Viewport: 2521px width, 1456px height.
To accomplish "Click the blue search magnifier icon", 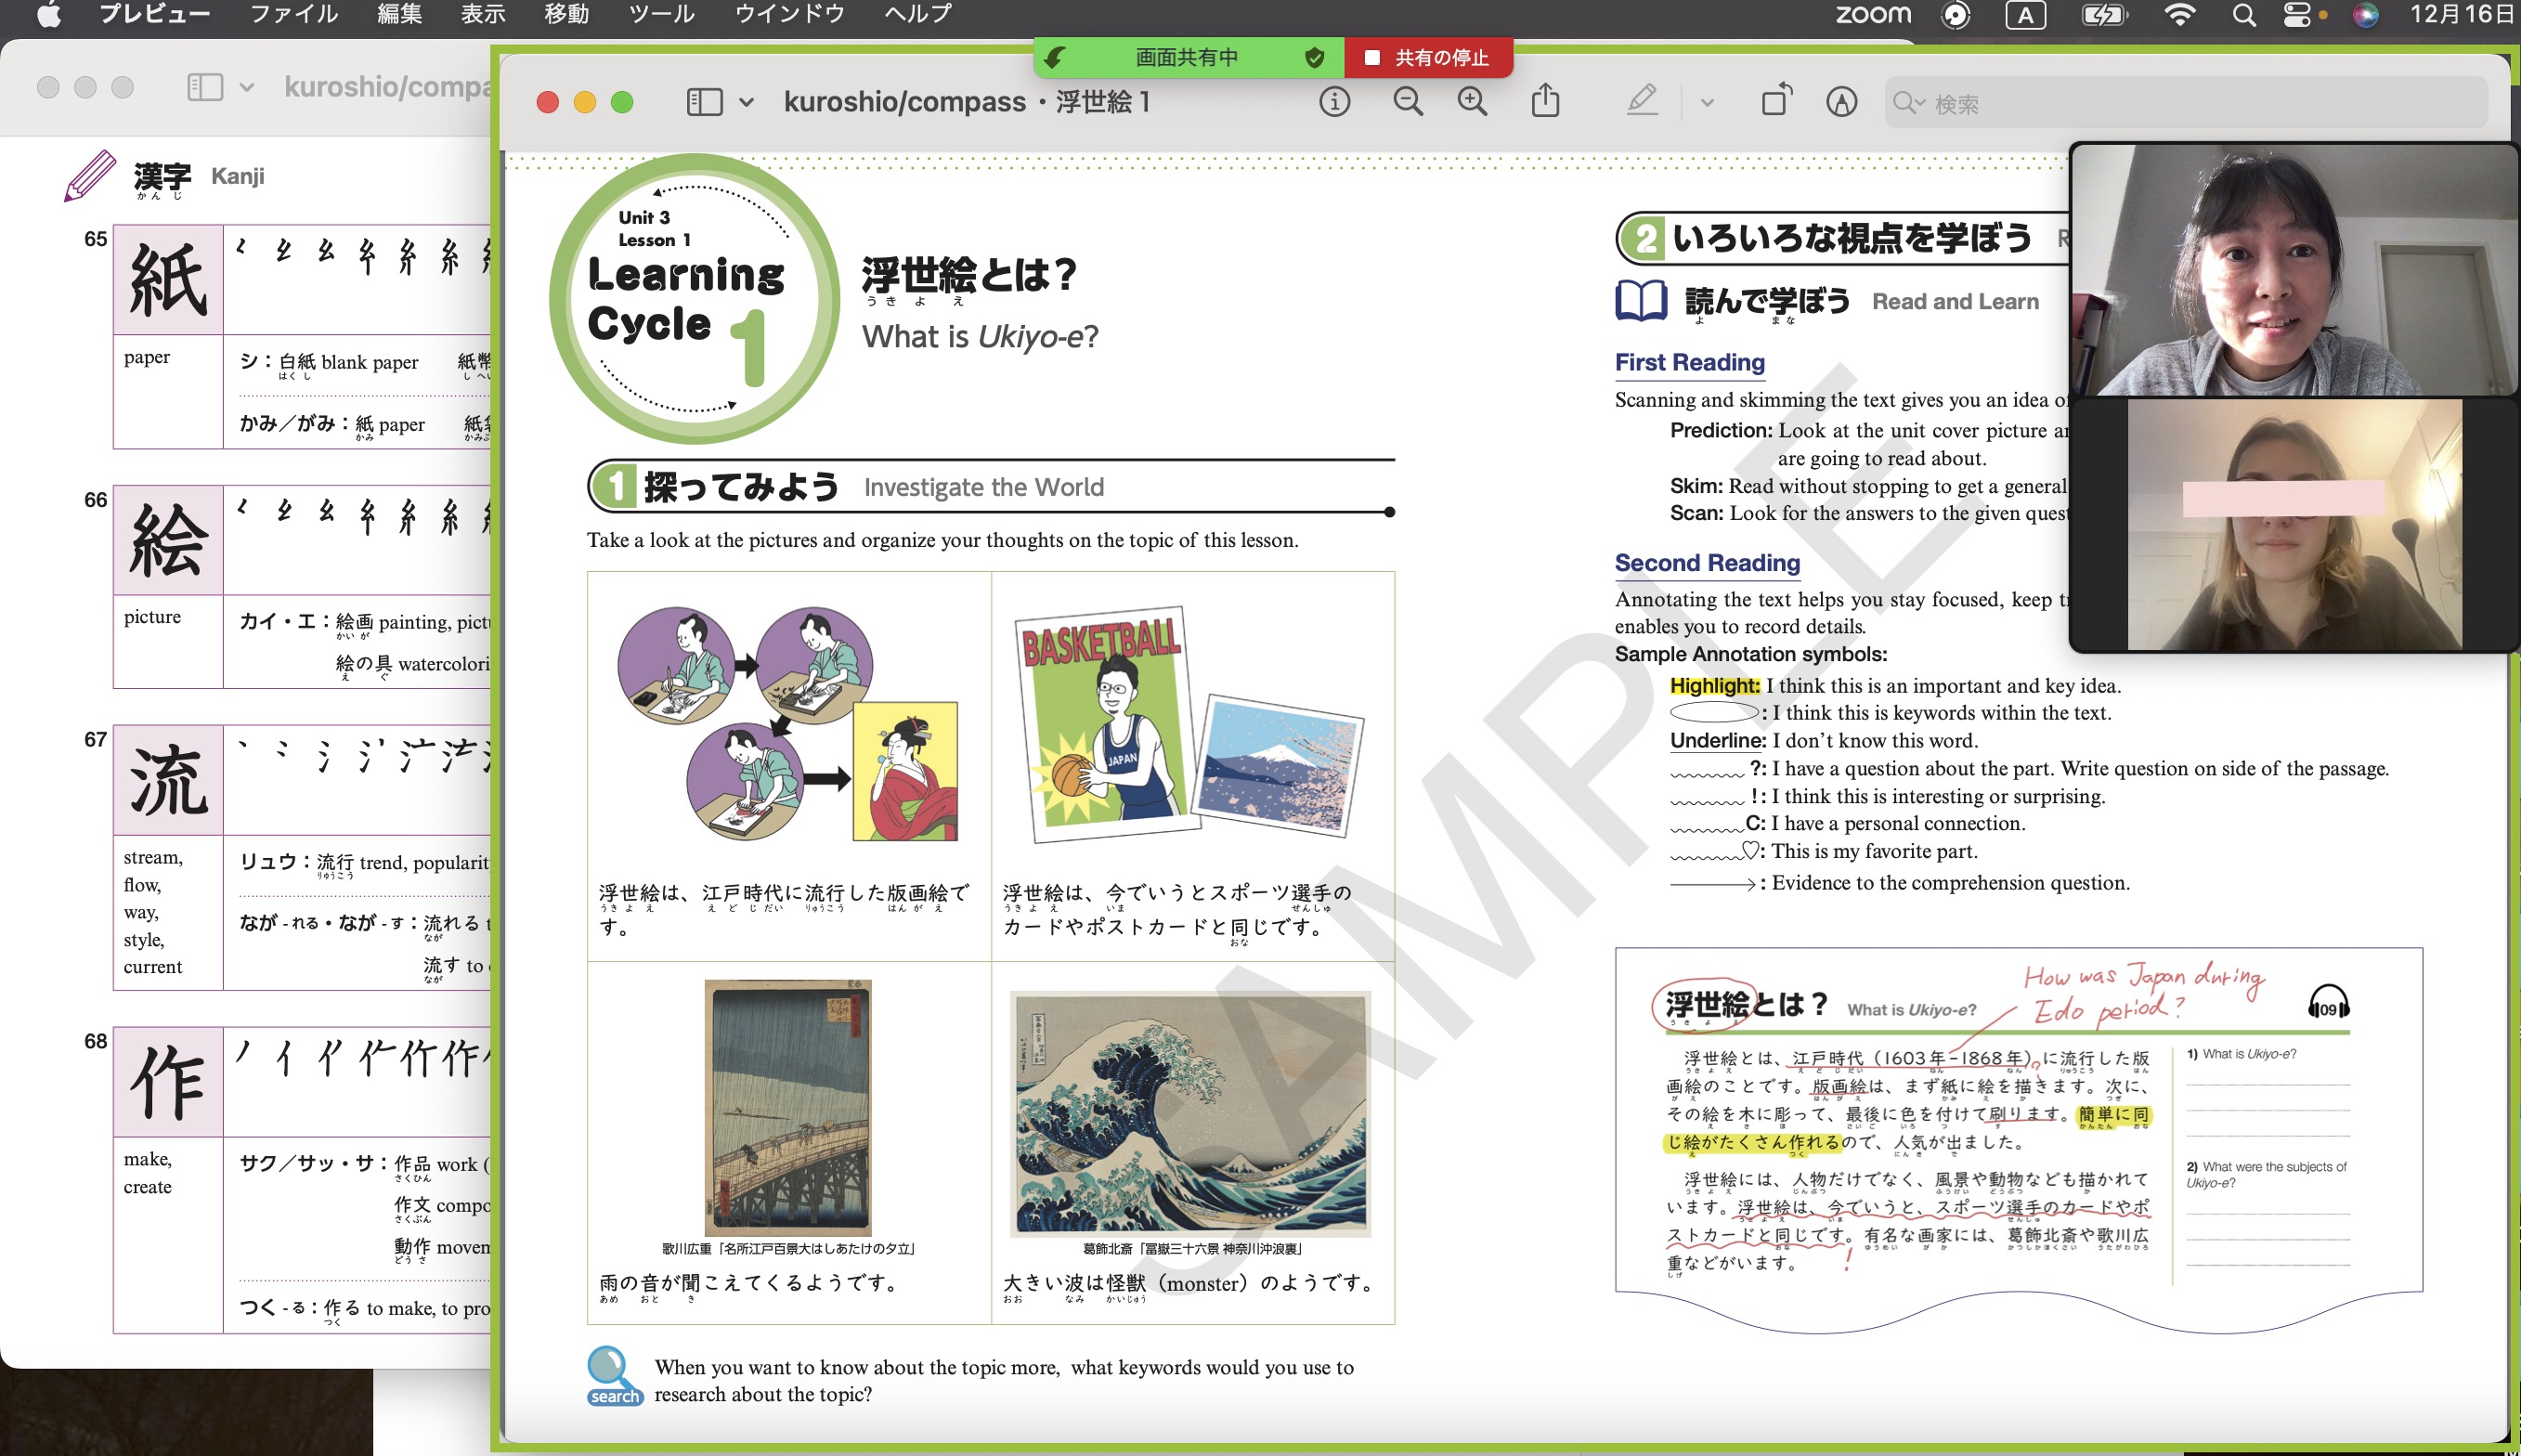I will click(613, 1376).
